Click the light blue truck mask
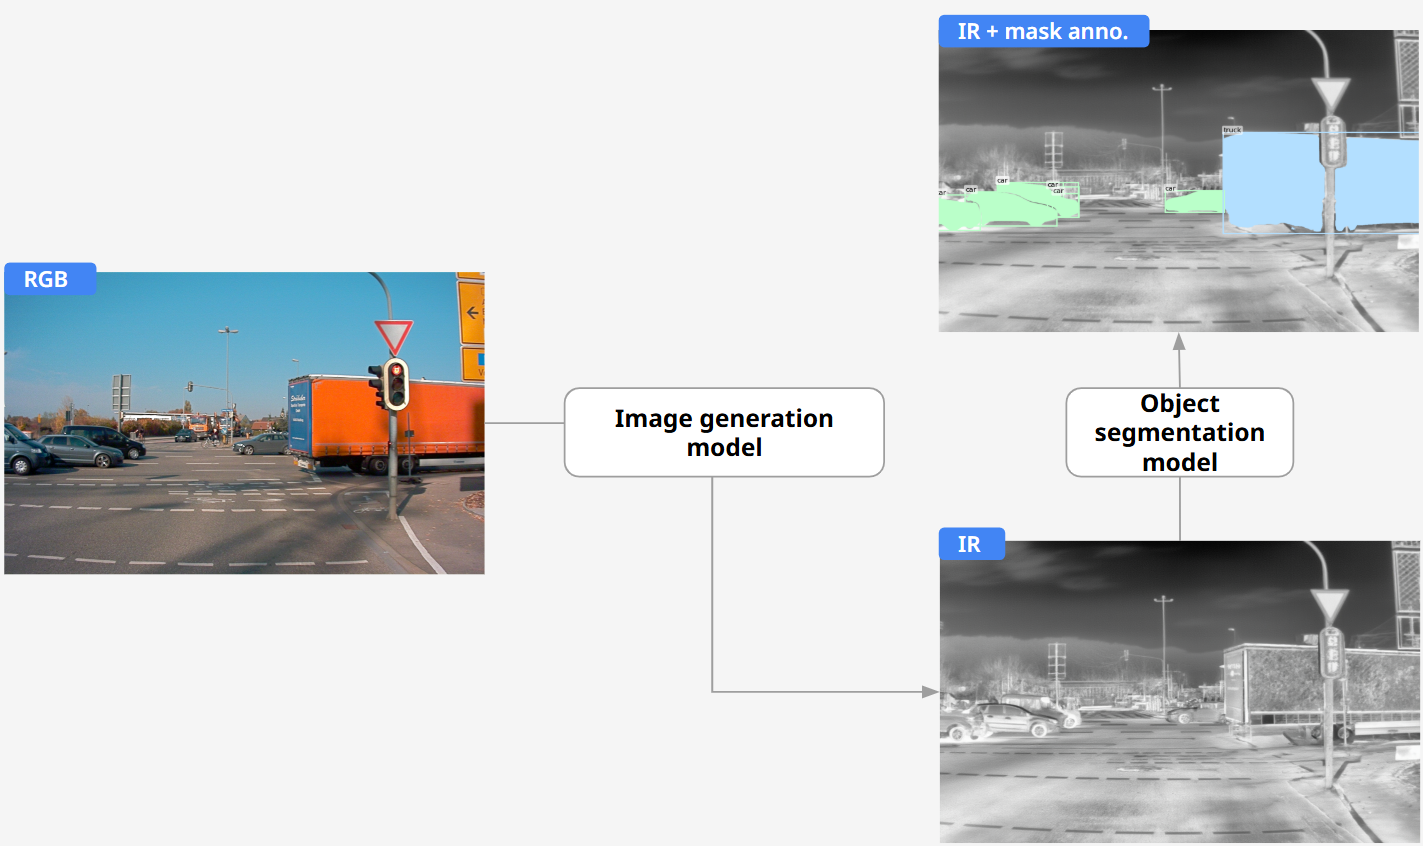This screenshot has height=846, width=1423. tap(1320, 180)
